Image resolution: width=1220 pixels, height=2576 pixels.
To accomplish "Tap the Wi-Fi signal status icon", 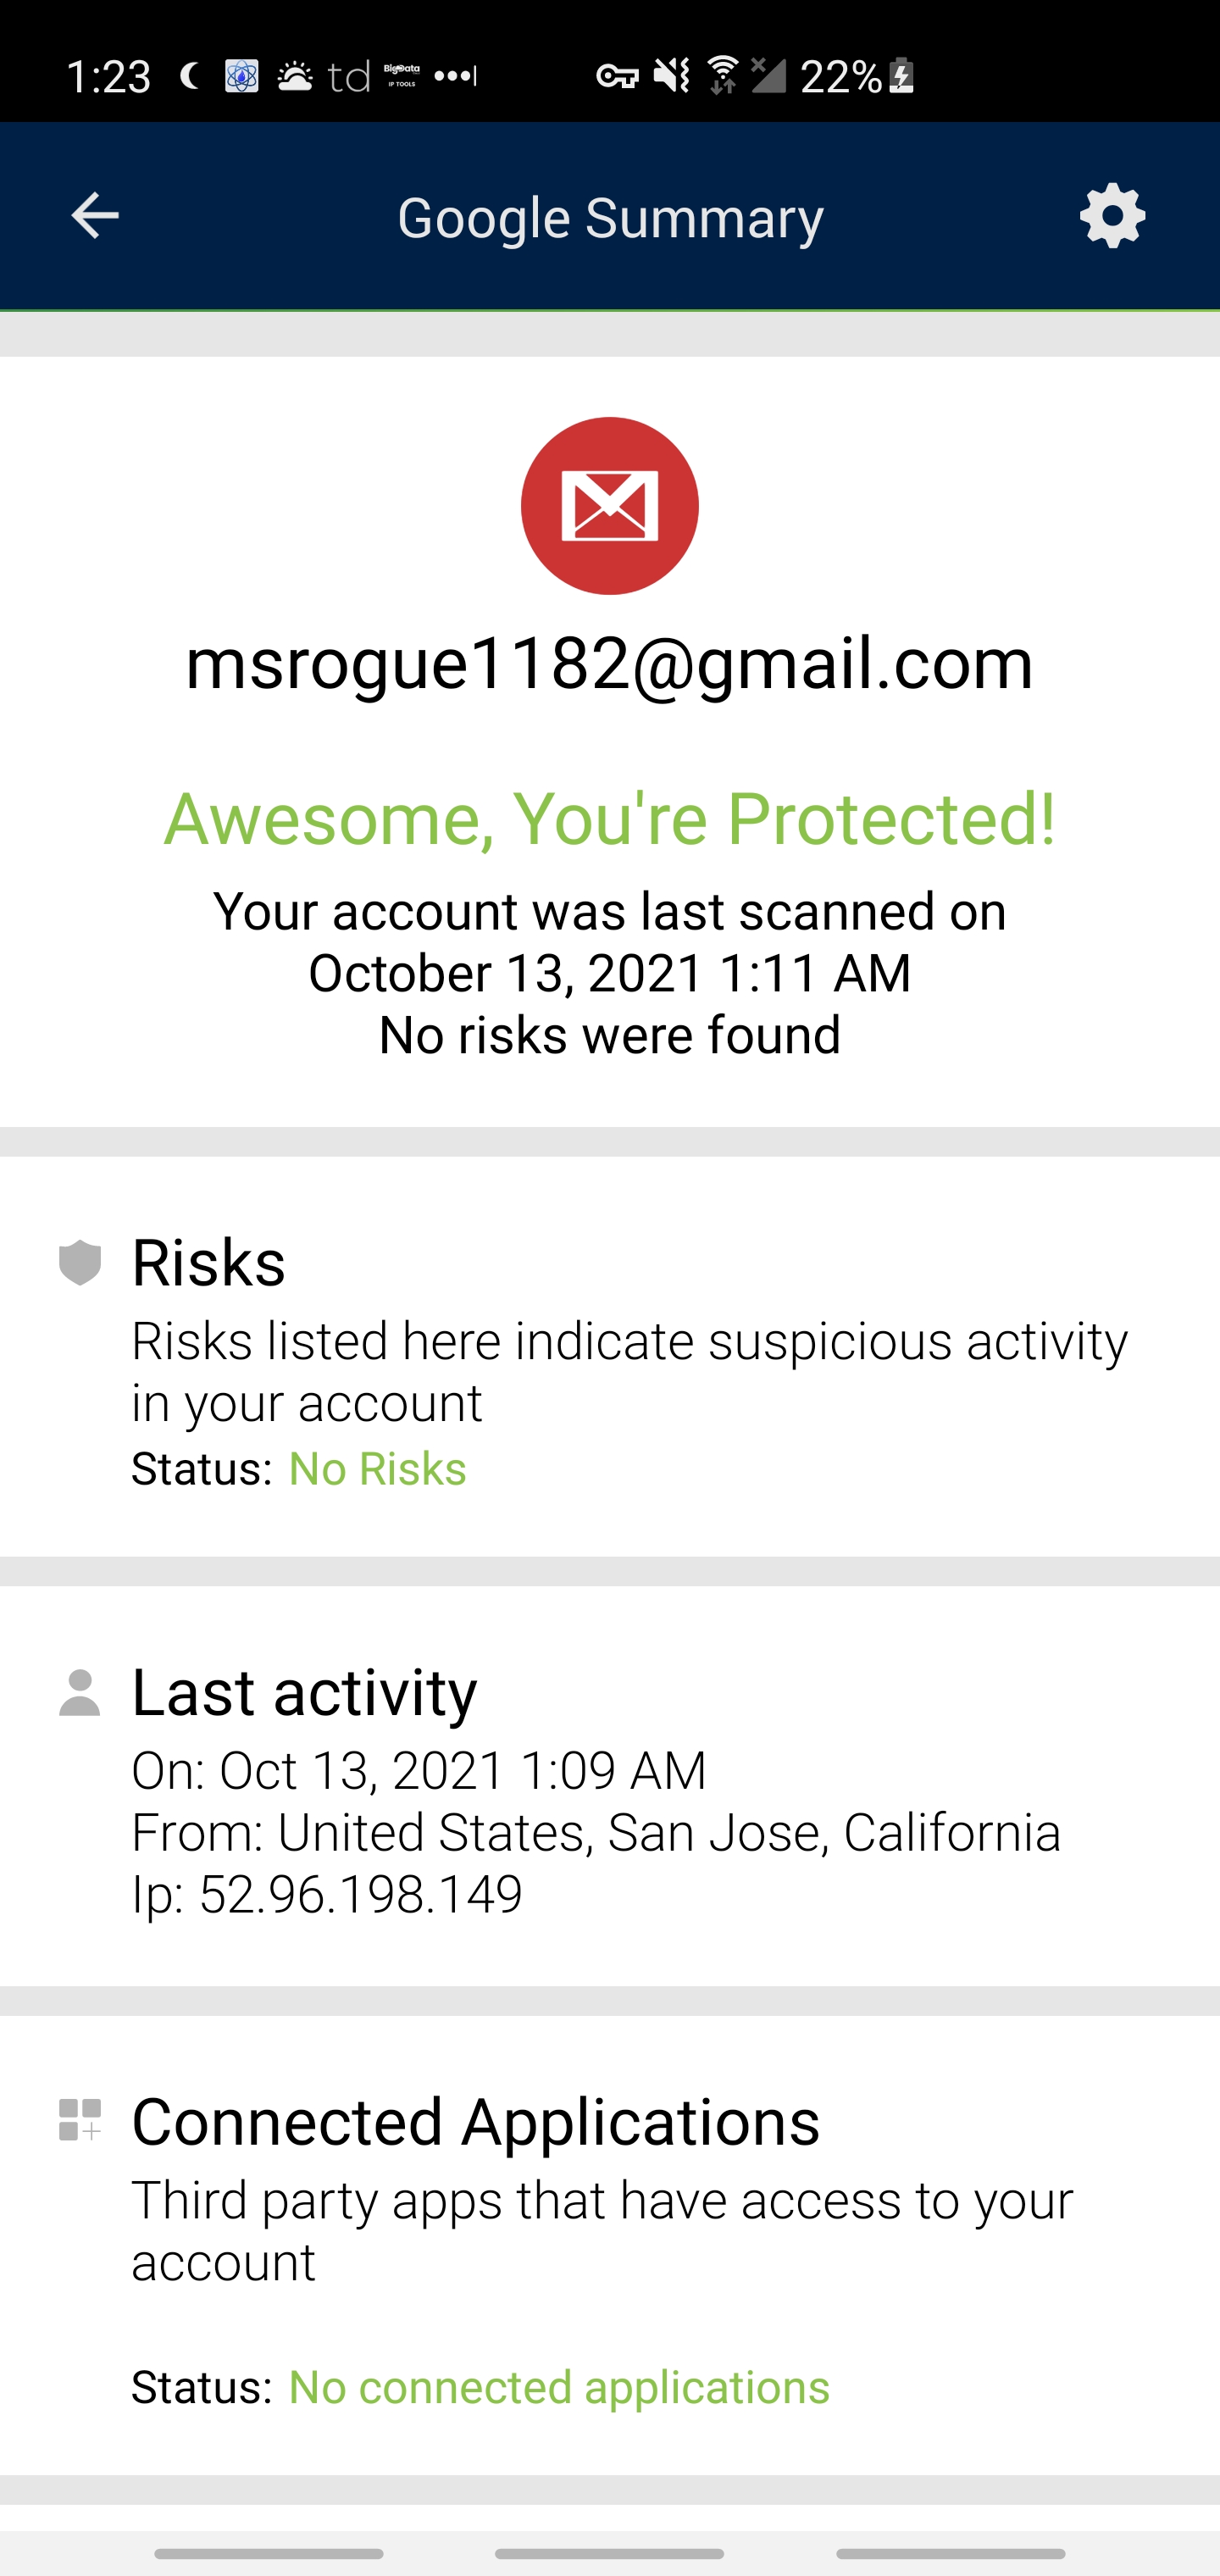I will [722, 76].
